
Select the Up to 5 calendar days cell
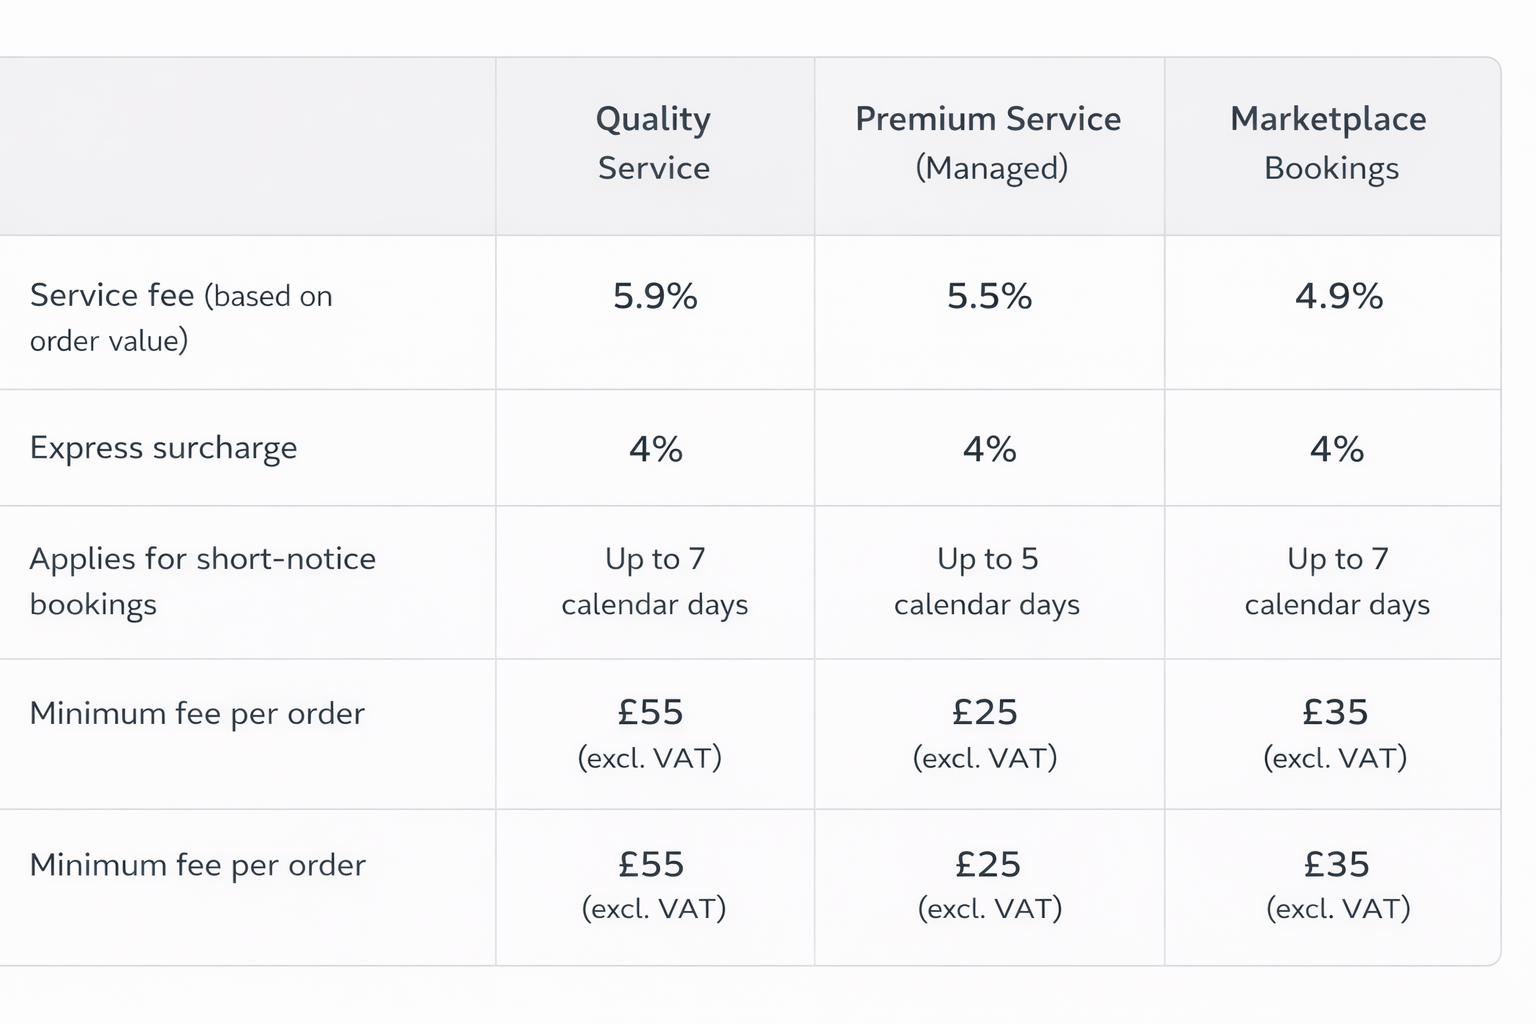pos(987,581)
